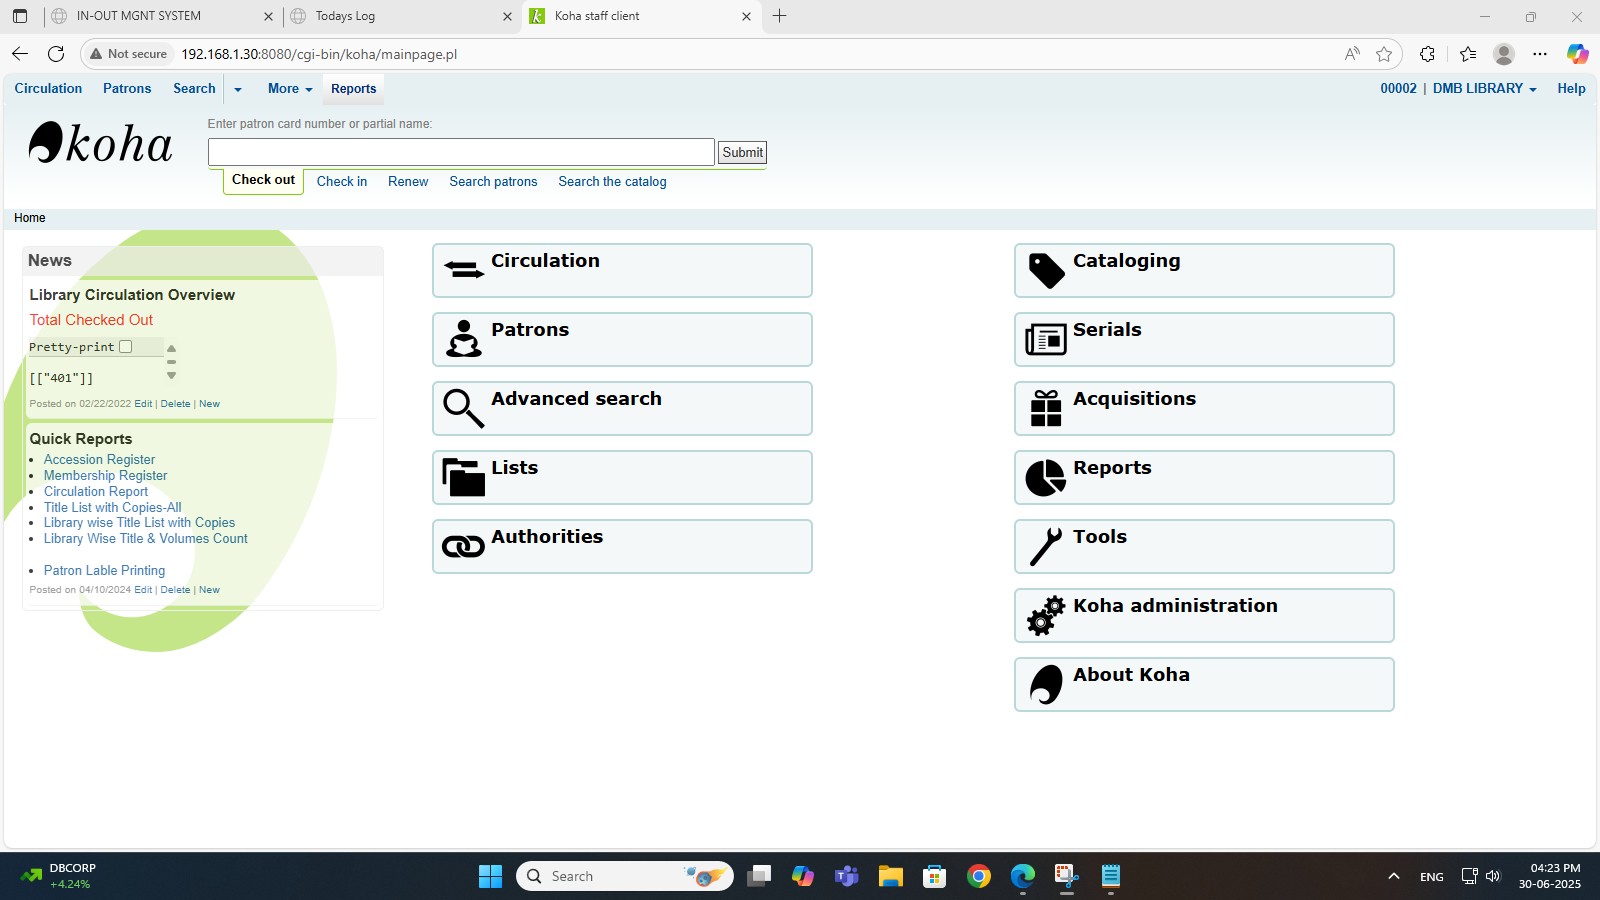Click the Cataloging tag icon
The height and width of the screenshot is (900, 1600).
point(1046,270)
